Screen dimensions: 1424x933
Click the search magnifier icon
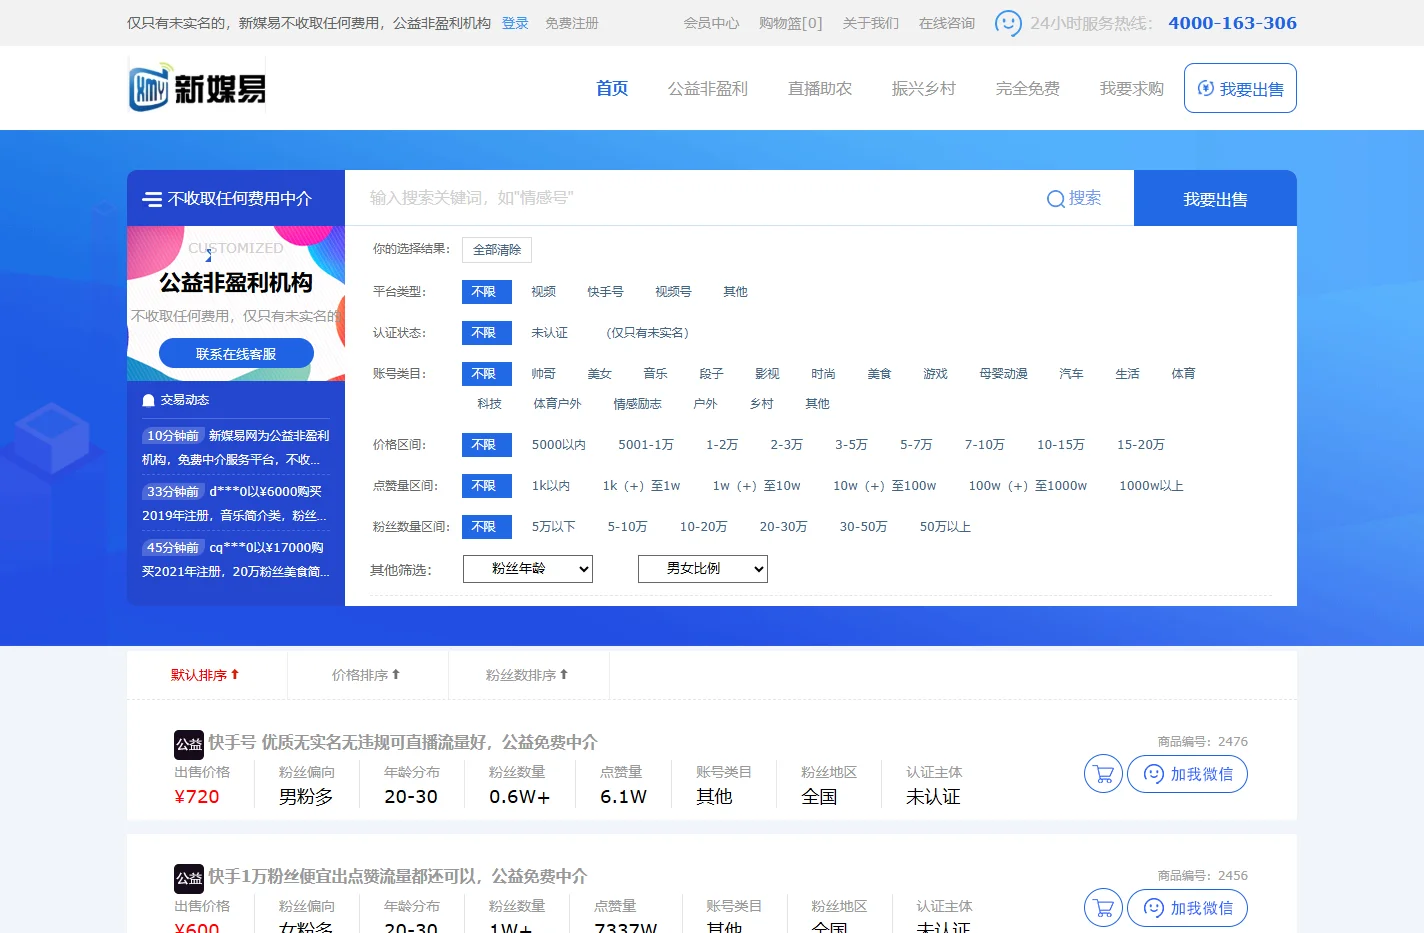tap(1055, 199)
